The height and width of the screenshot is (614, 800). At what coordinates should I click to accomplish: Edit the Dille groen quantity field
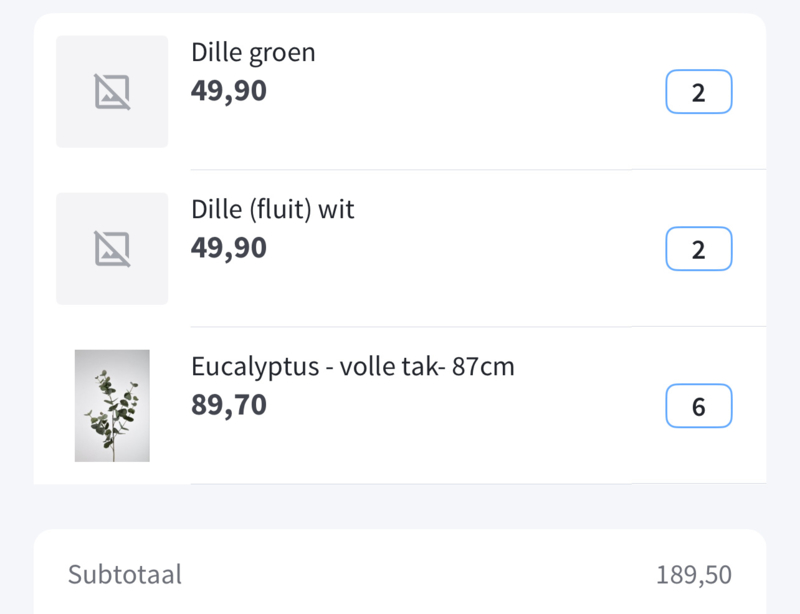coord(699,92)
